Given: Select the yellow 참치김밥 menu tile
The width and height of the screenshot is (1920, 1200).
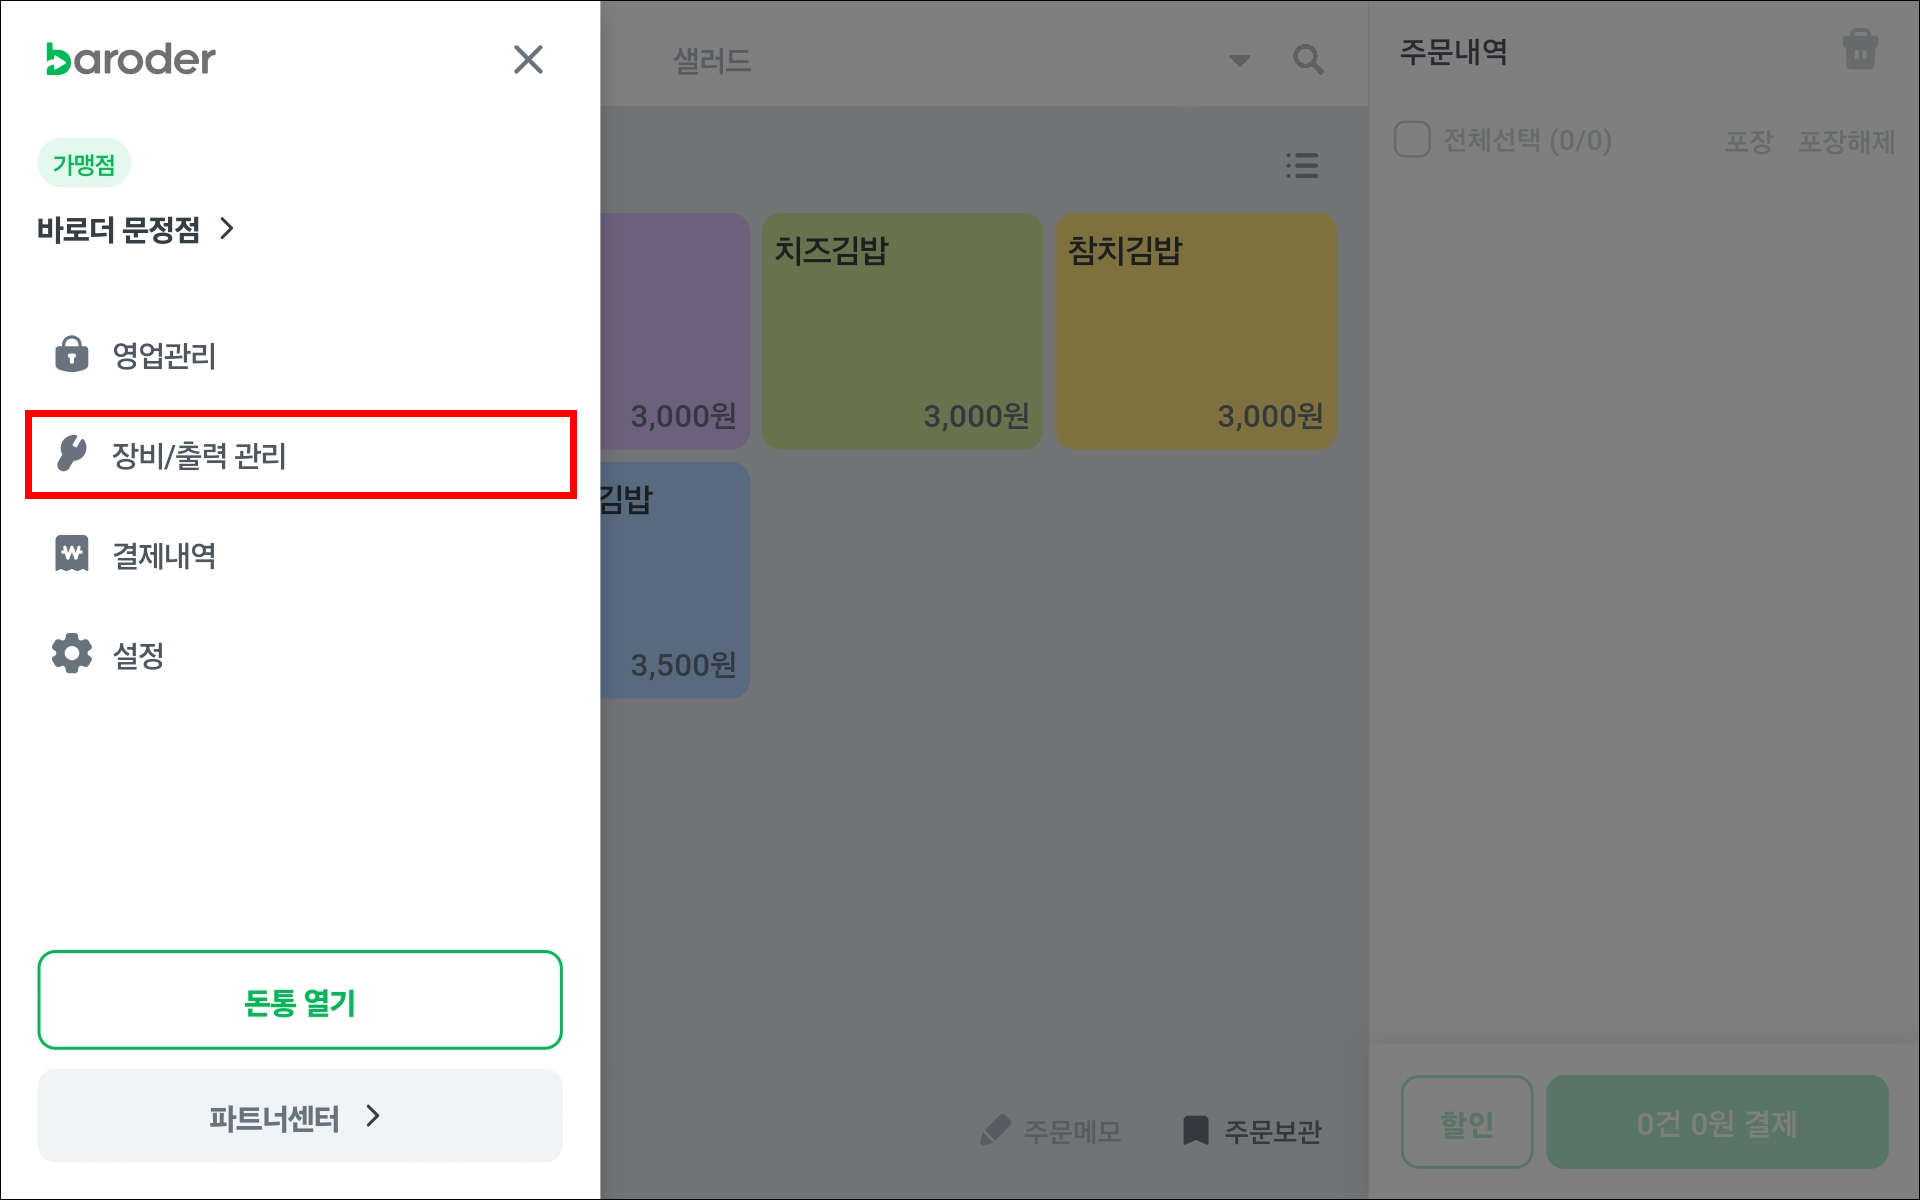Looking at the screenshot, I should pyautogui.click(x=1196, y=331).
